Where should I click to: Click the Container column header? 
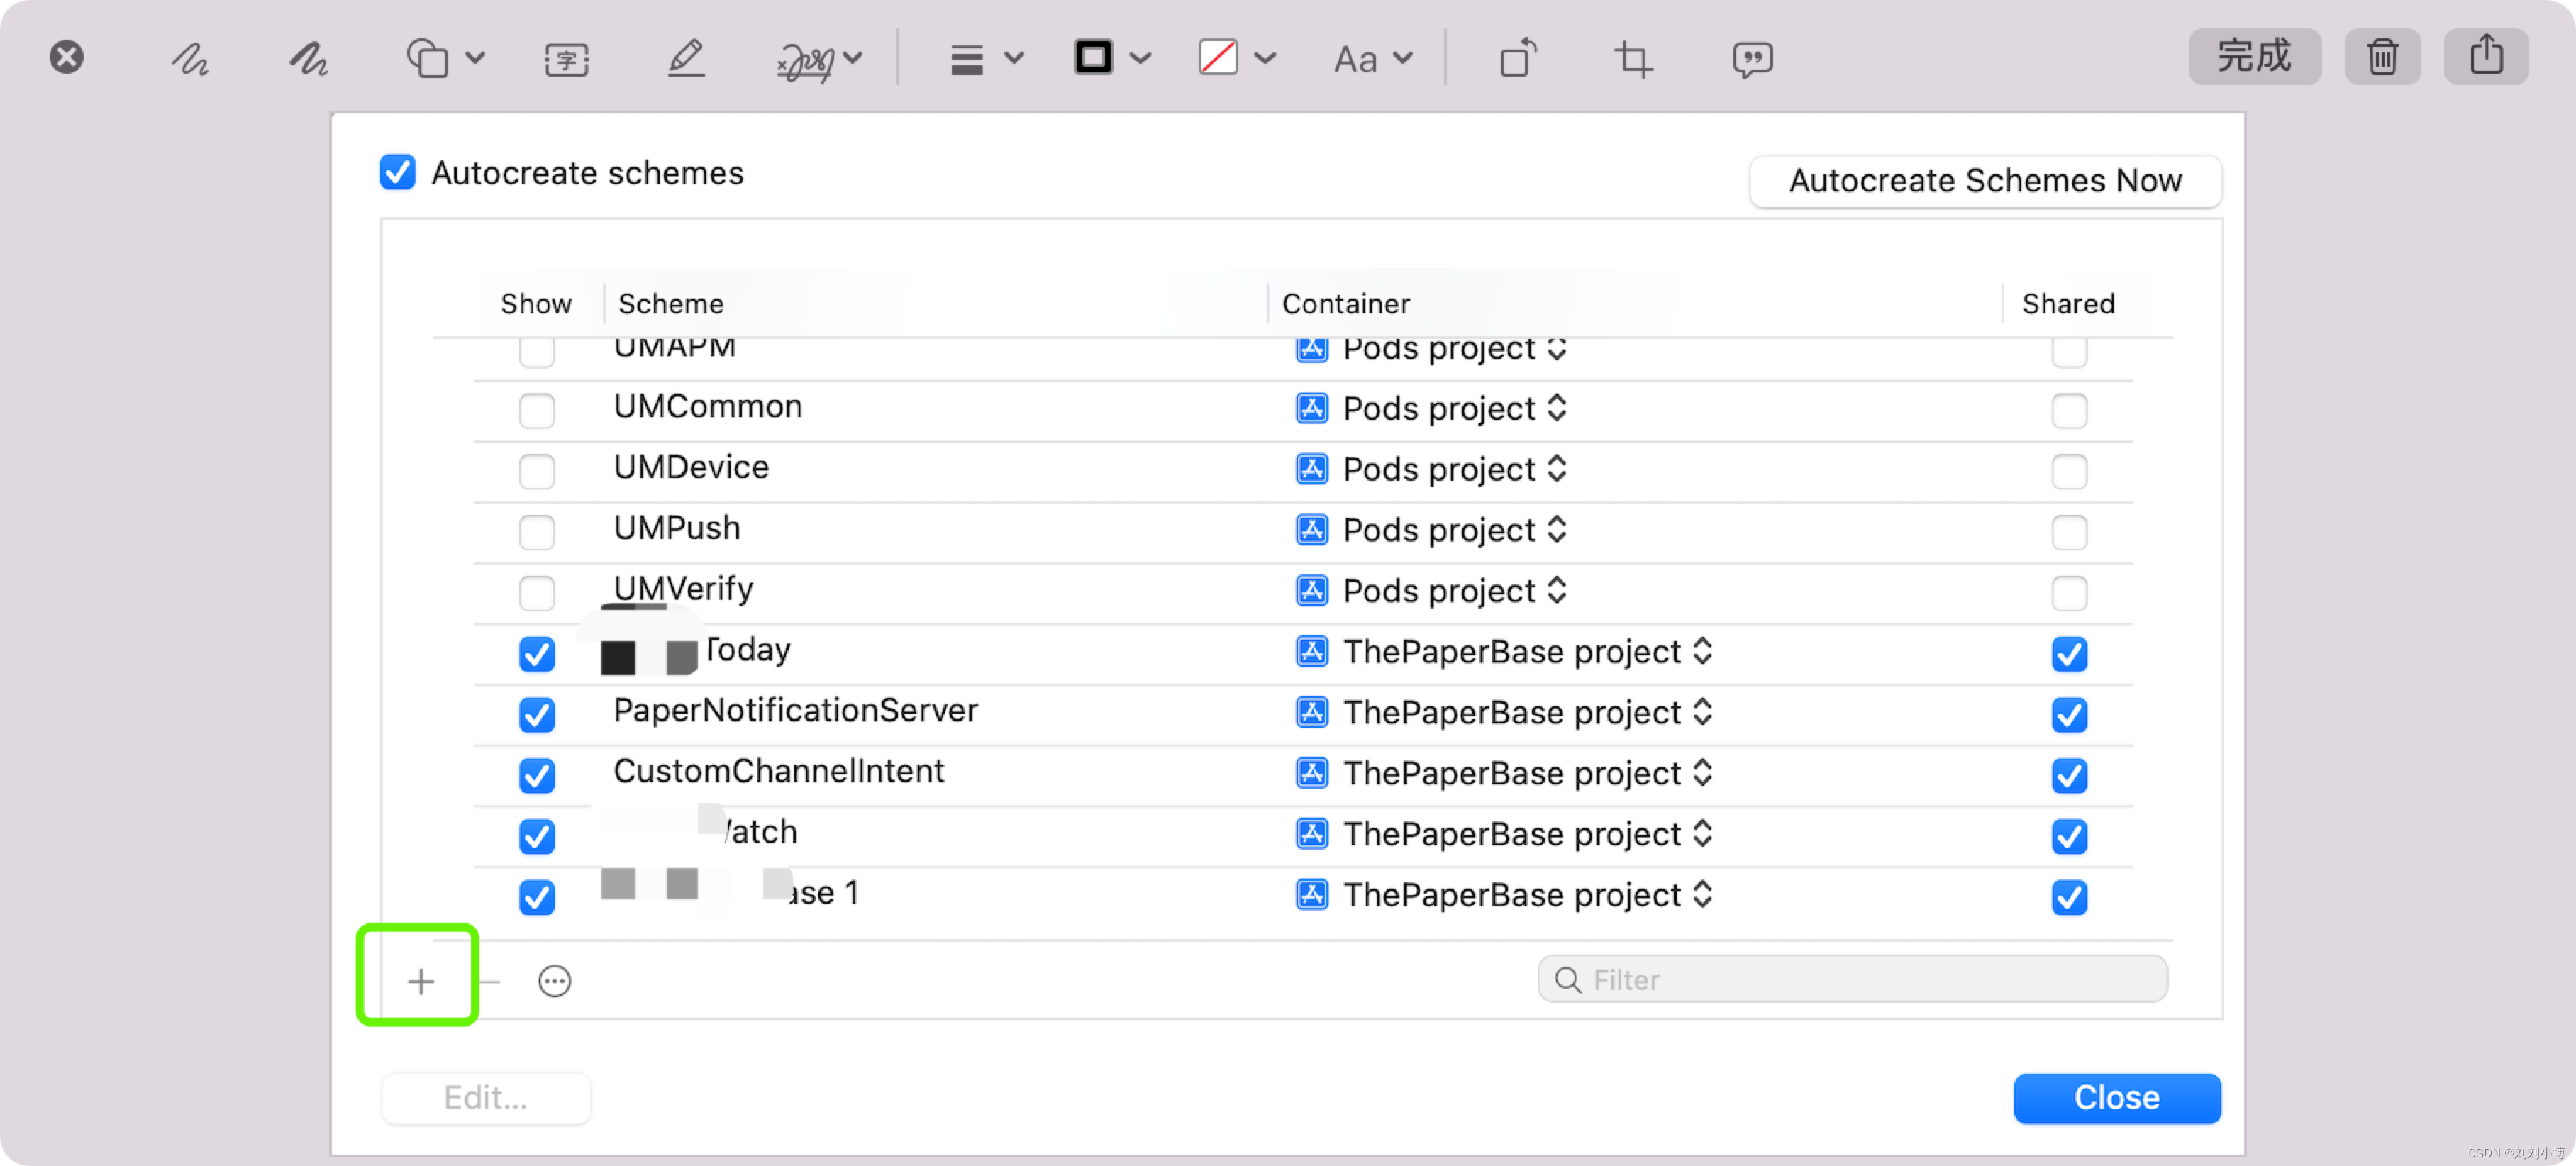click(x=1345, y=303)
